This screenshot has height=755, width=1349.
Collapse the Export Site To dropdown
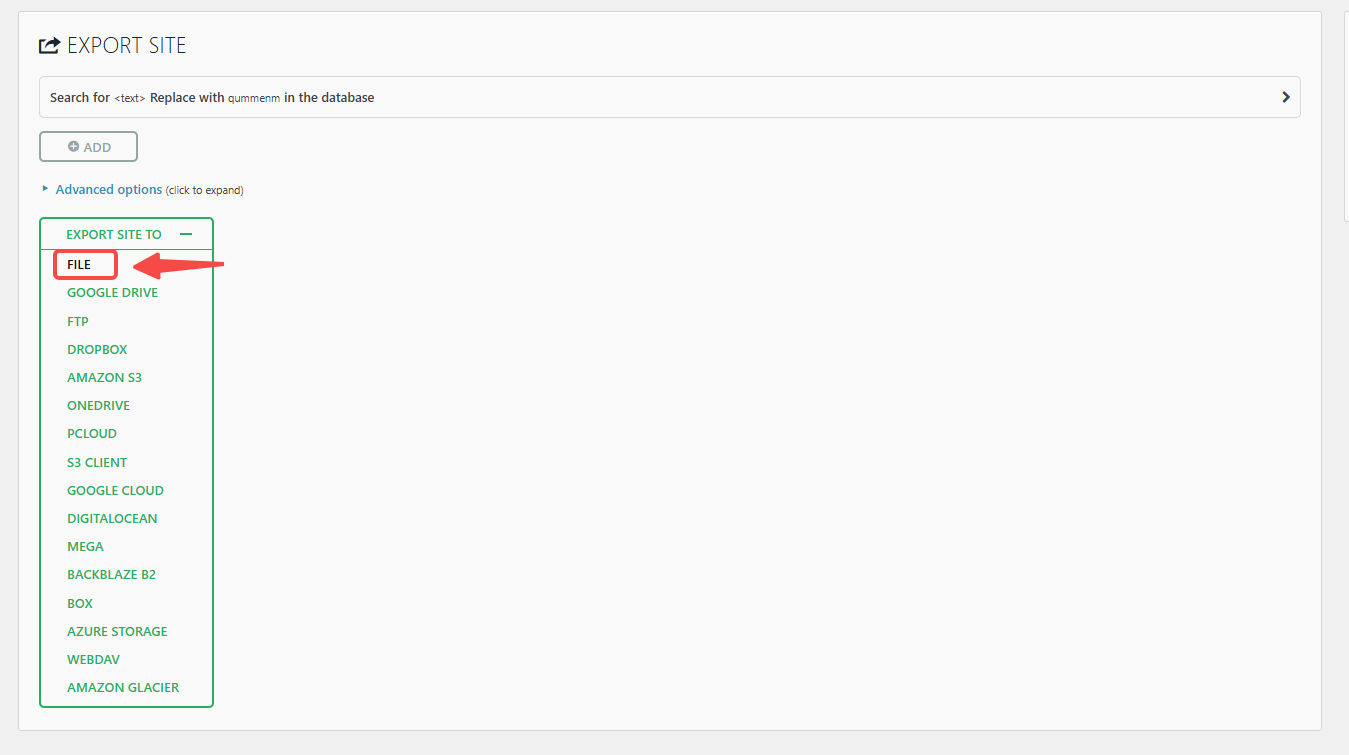click(126, 234)
